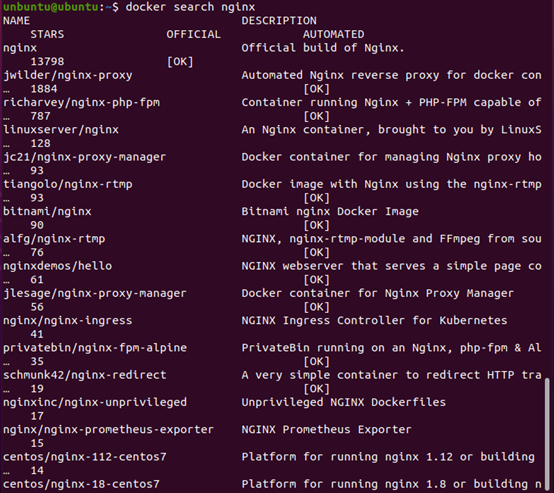
Task: Click the terminal scrollbar thumb
Action: tap(548, 435)
